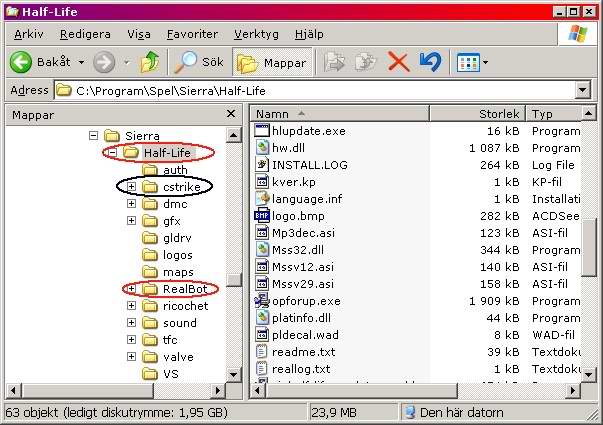Select the reallog.txt file icon
Viewport: 603px width, 425px height.
(262, 368)
